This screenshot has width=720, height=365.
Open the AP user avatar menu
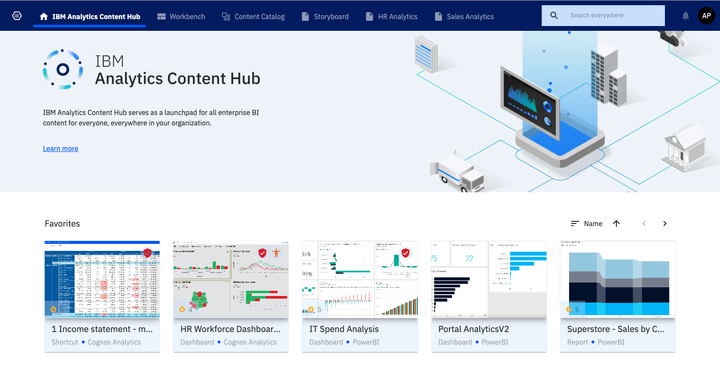(706, 16)
